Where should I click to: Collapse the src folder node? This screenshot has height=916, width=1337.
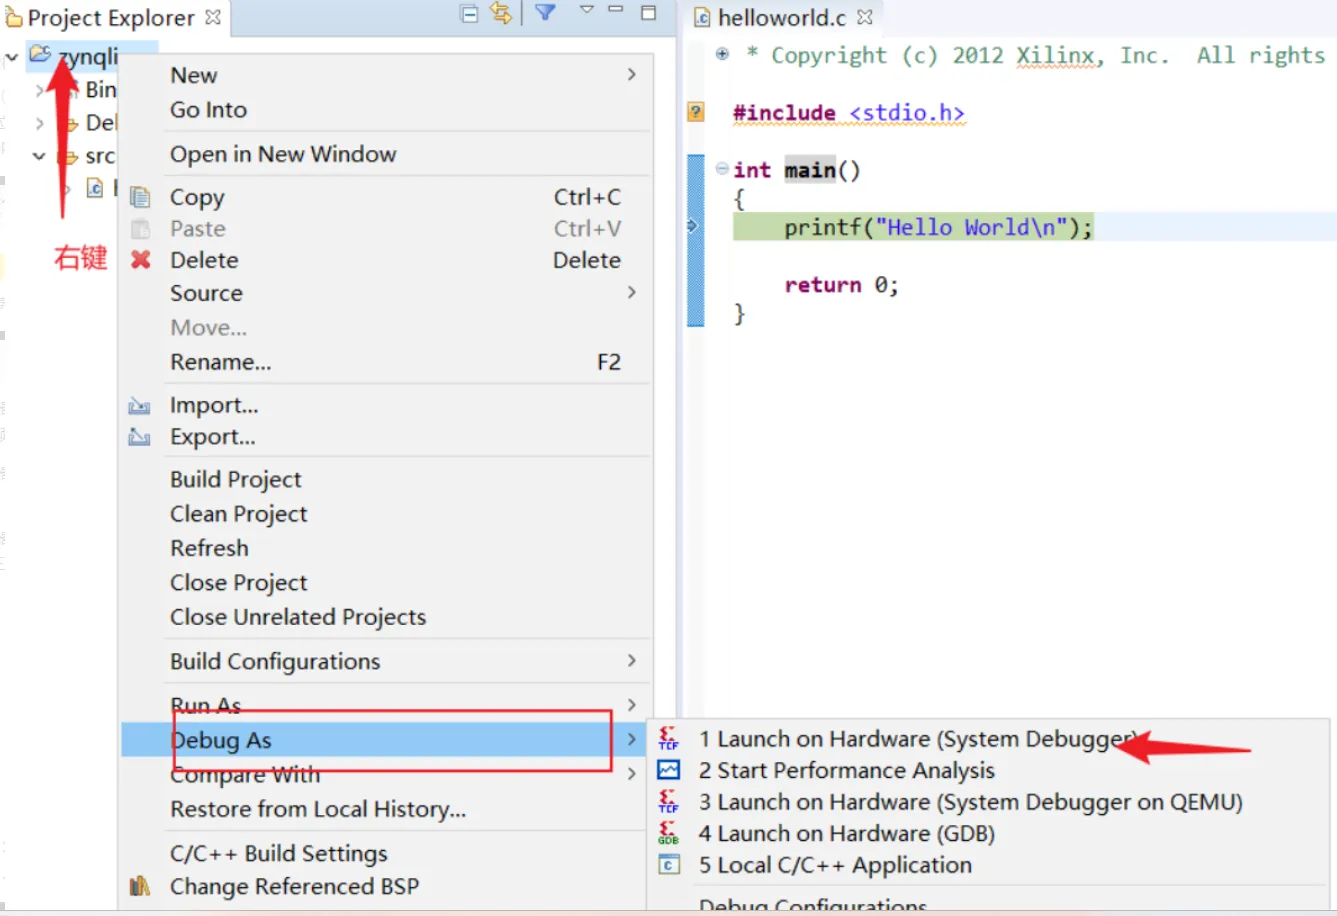(x=39, y=156)
